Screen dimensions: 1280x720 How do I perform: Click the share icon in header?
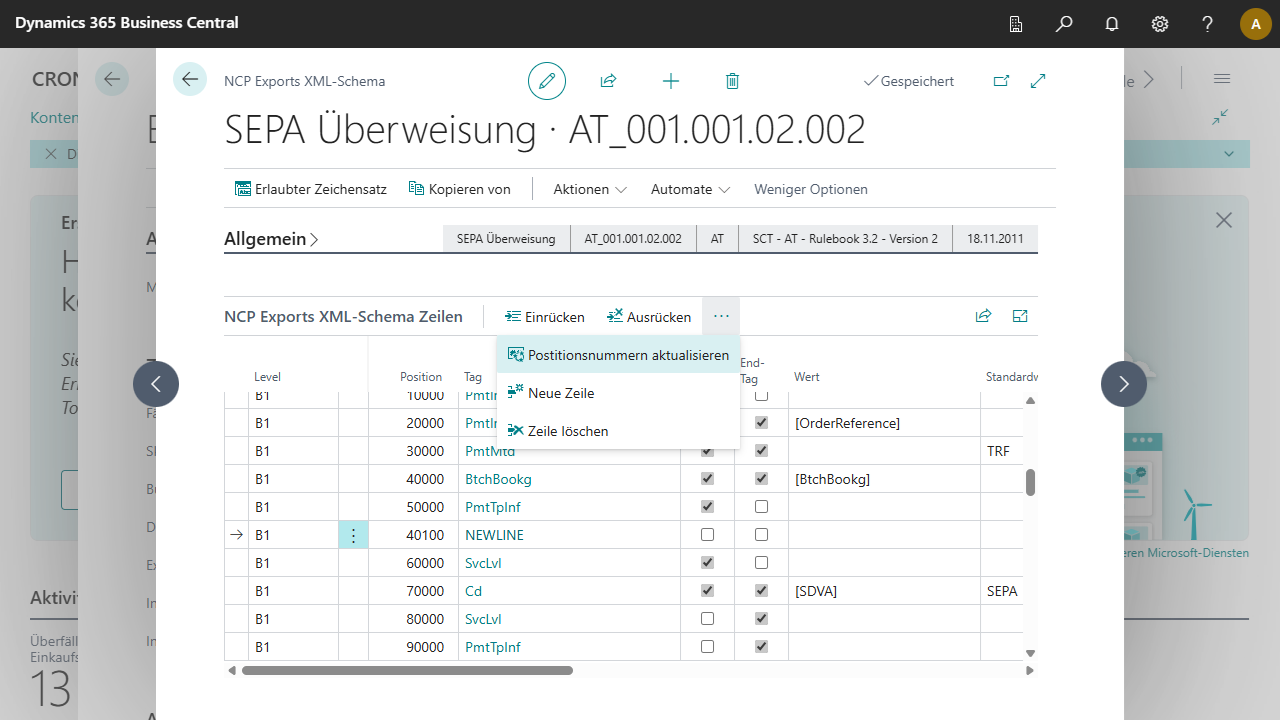coord(608,81)
